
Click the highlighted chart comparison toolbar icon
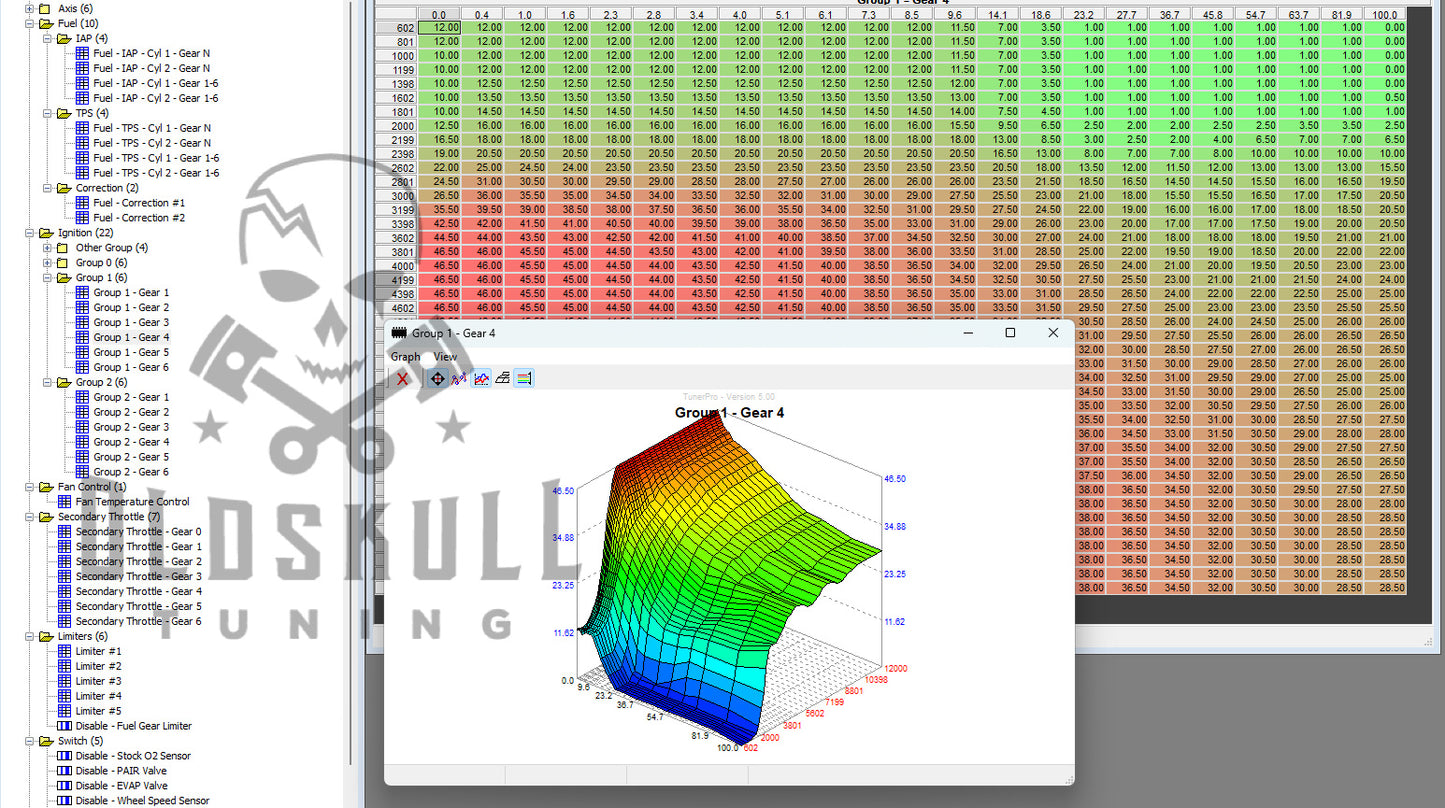480,378
